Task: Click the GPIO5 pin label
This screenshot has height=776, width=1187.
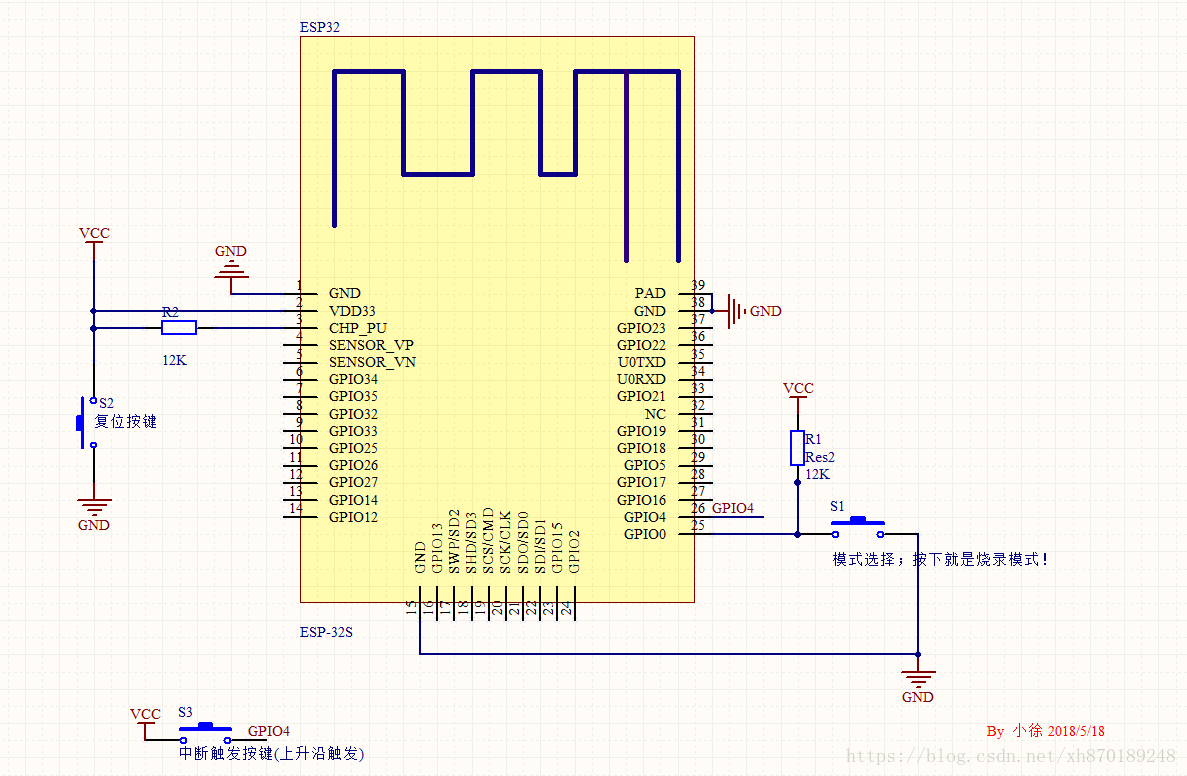Action: click(x=645, y=465)
